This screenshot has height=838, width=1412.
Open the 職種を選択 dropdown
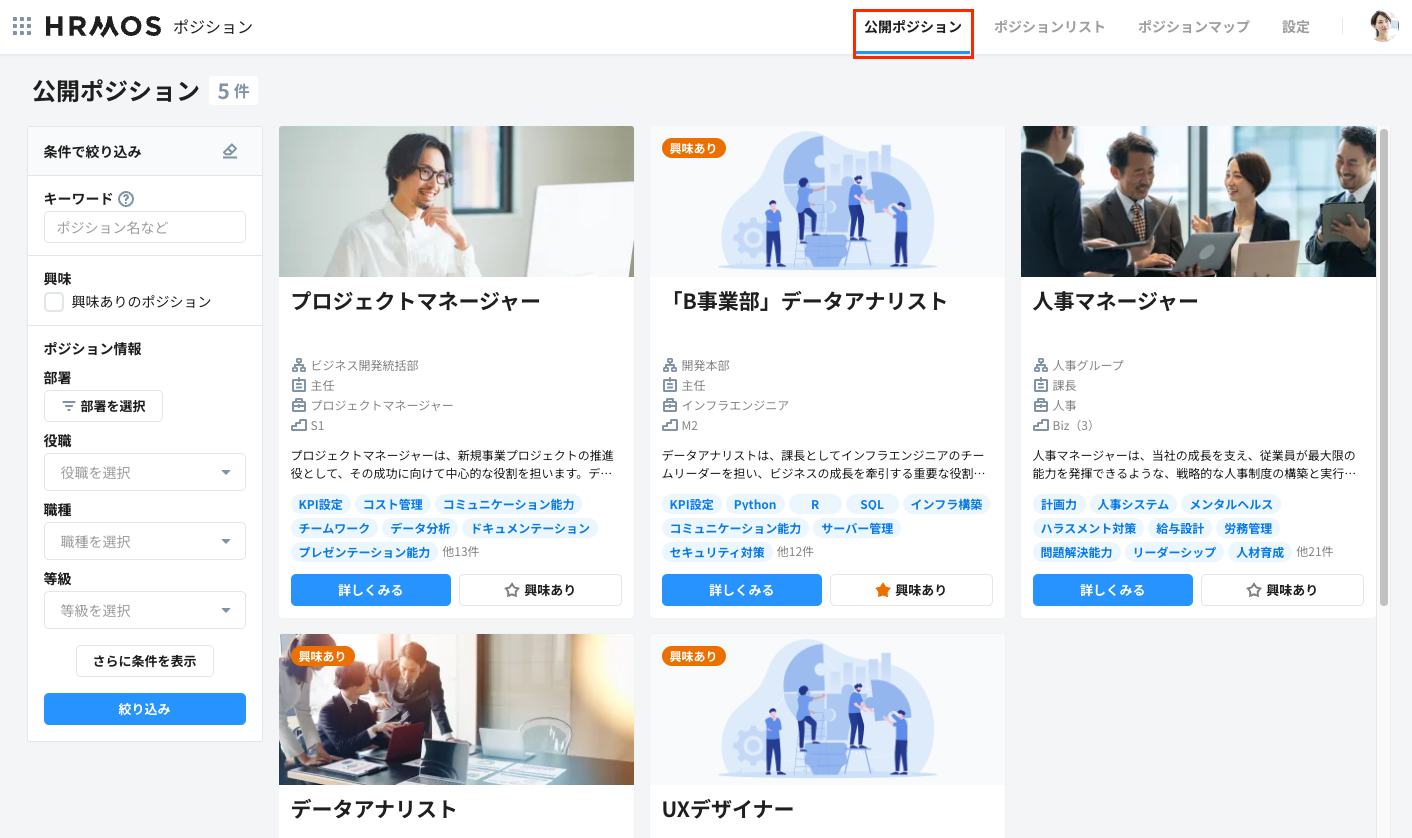144,541
